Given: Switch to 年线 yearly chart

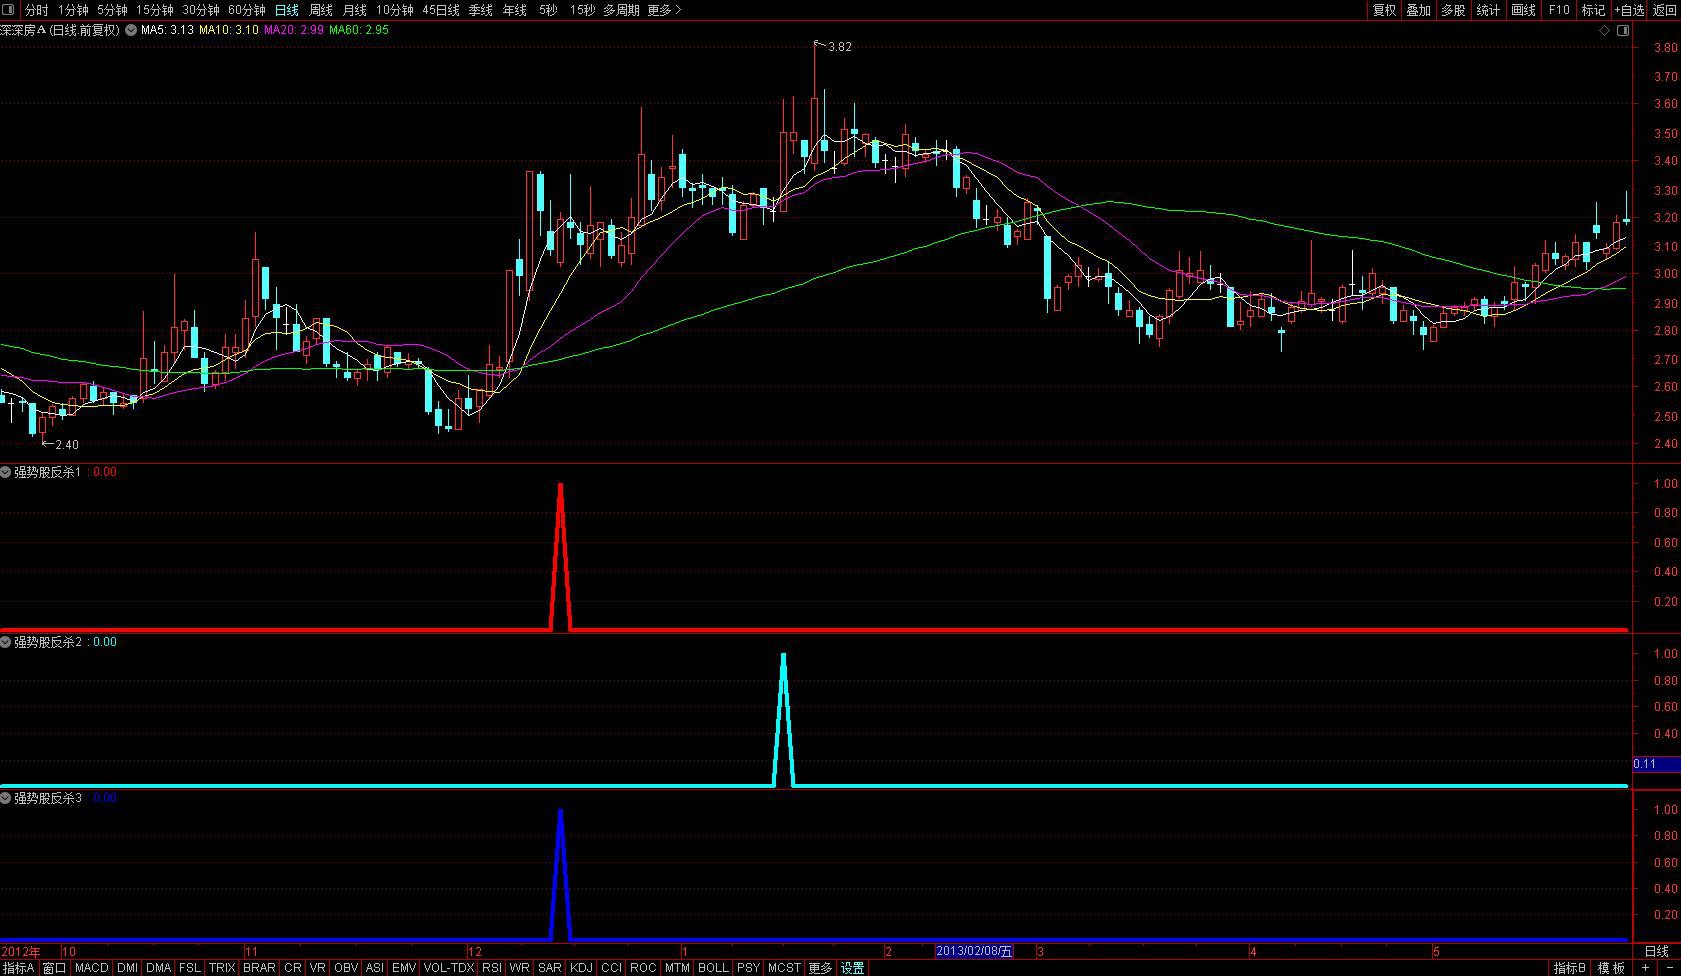Looking at the screenshot, I should pyautogui.click(x=515, y=10).
